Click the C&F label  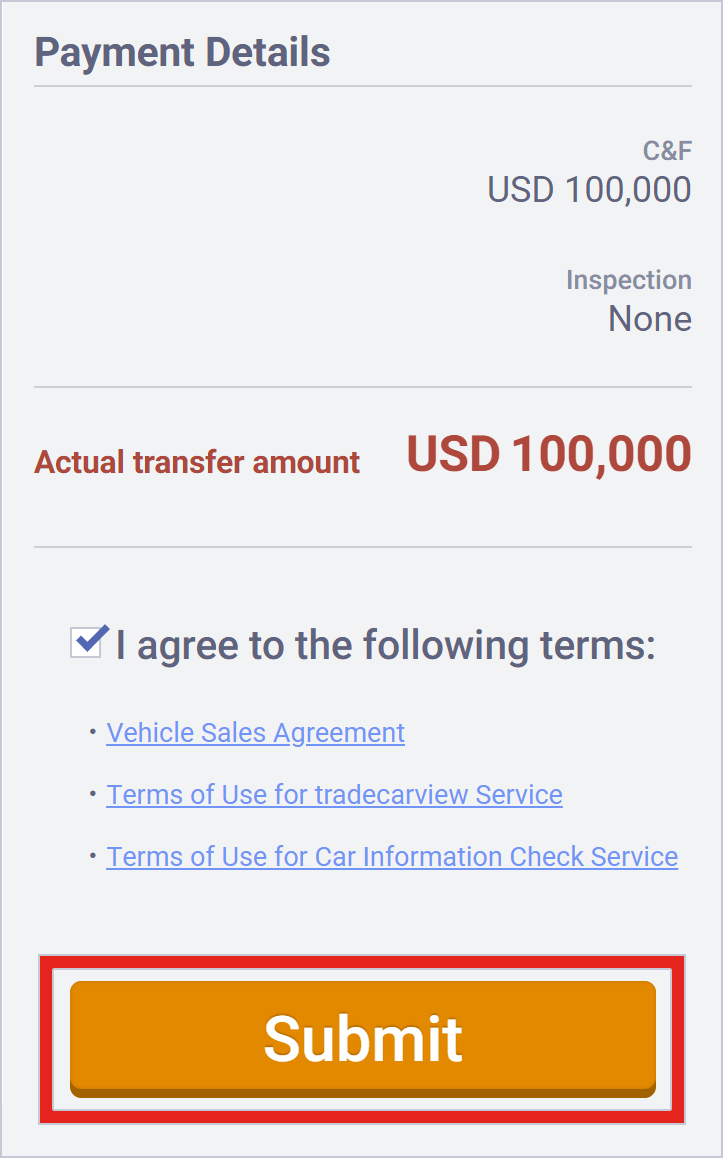pyautogui.click(x=667, y=150)
